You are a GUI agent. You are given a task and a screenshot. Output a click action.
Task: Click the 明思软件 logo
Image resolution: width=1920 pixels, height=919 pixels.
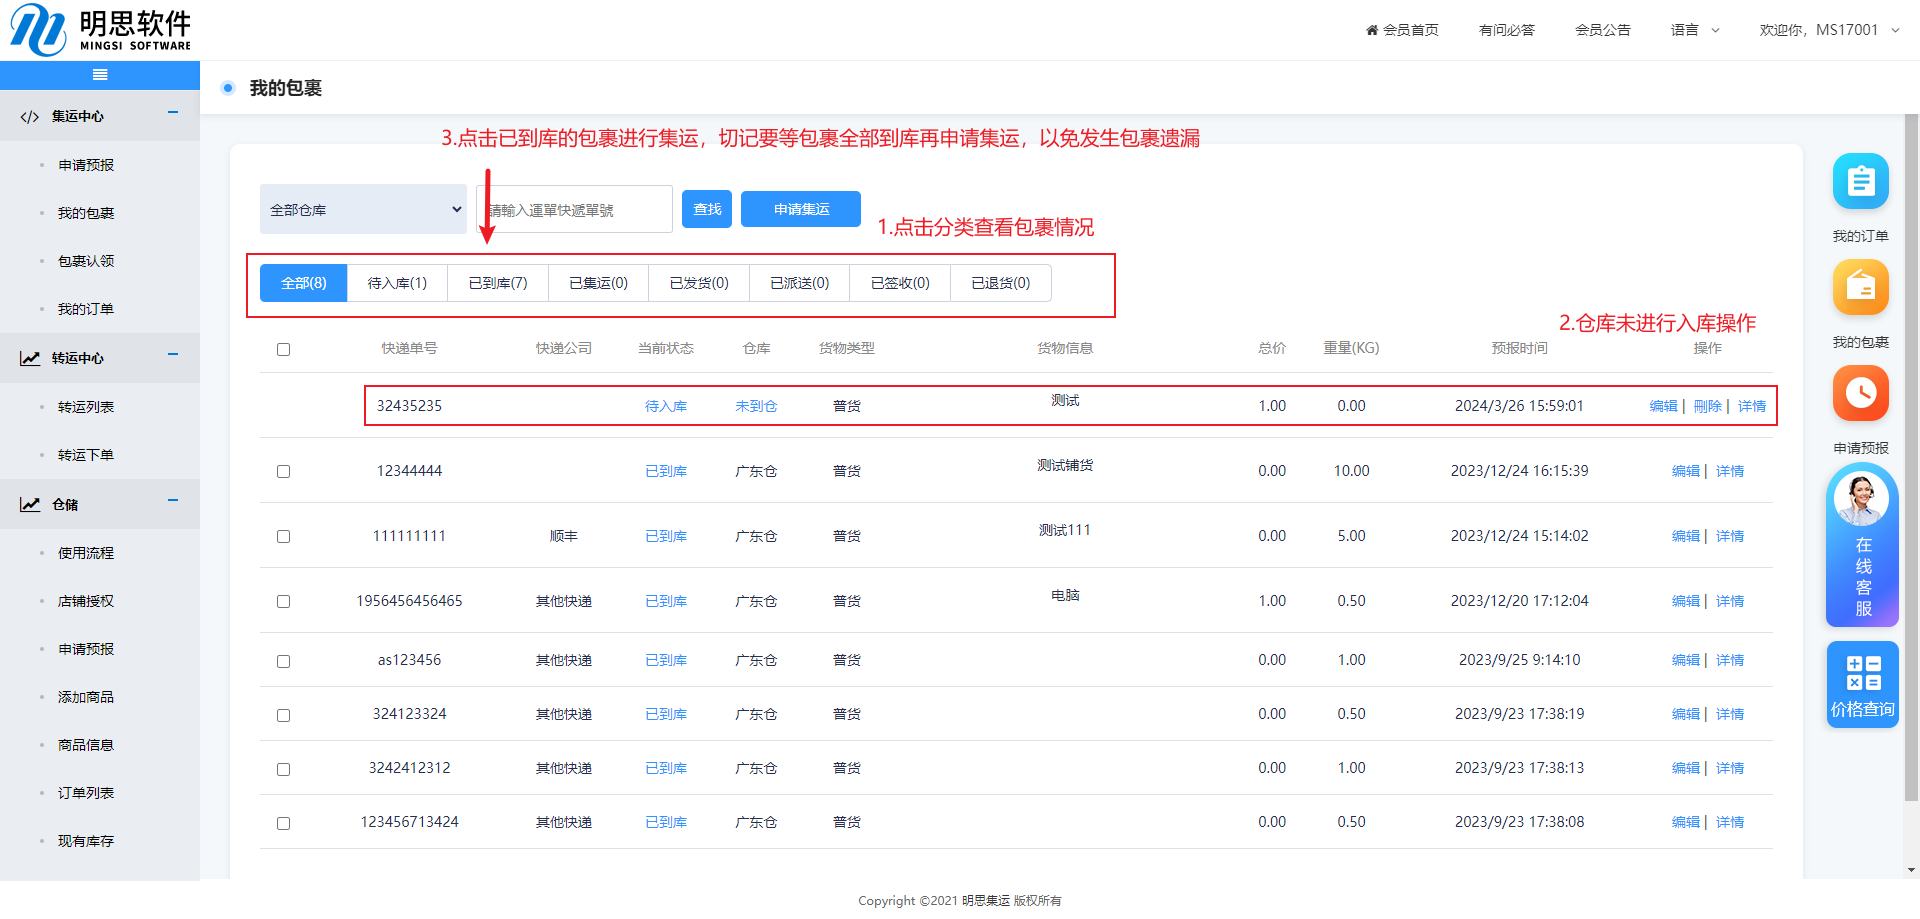pos(100,30)
